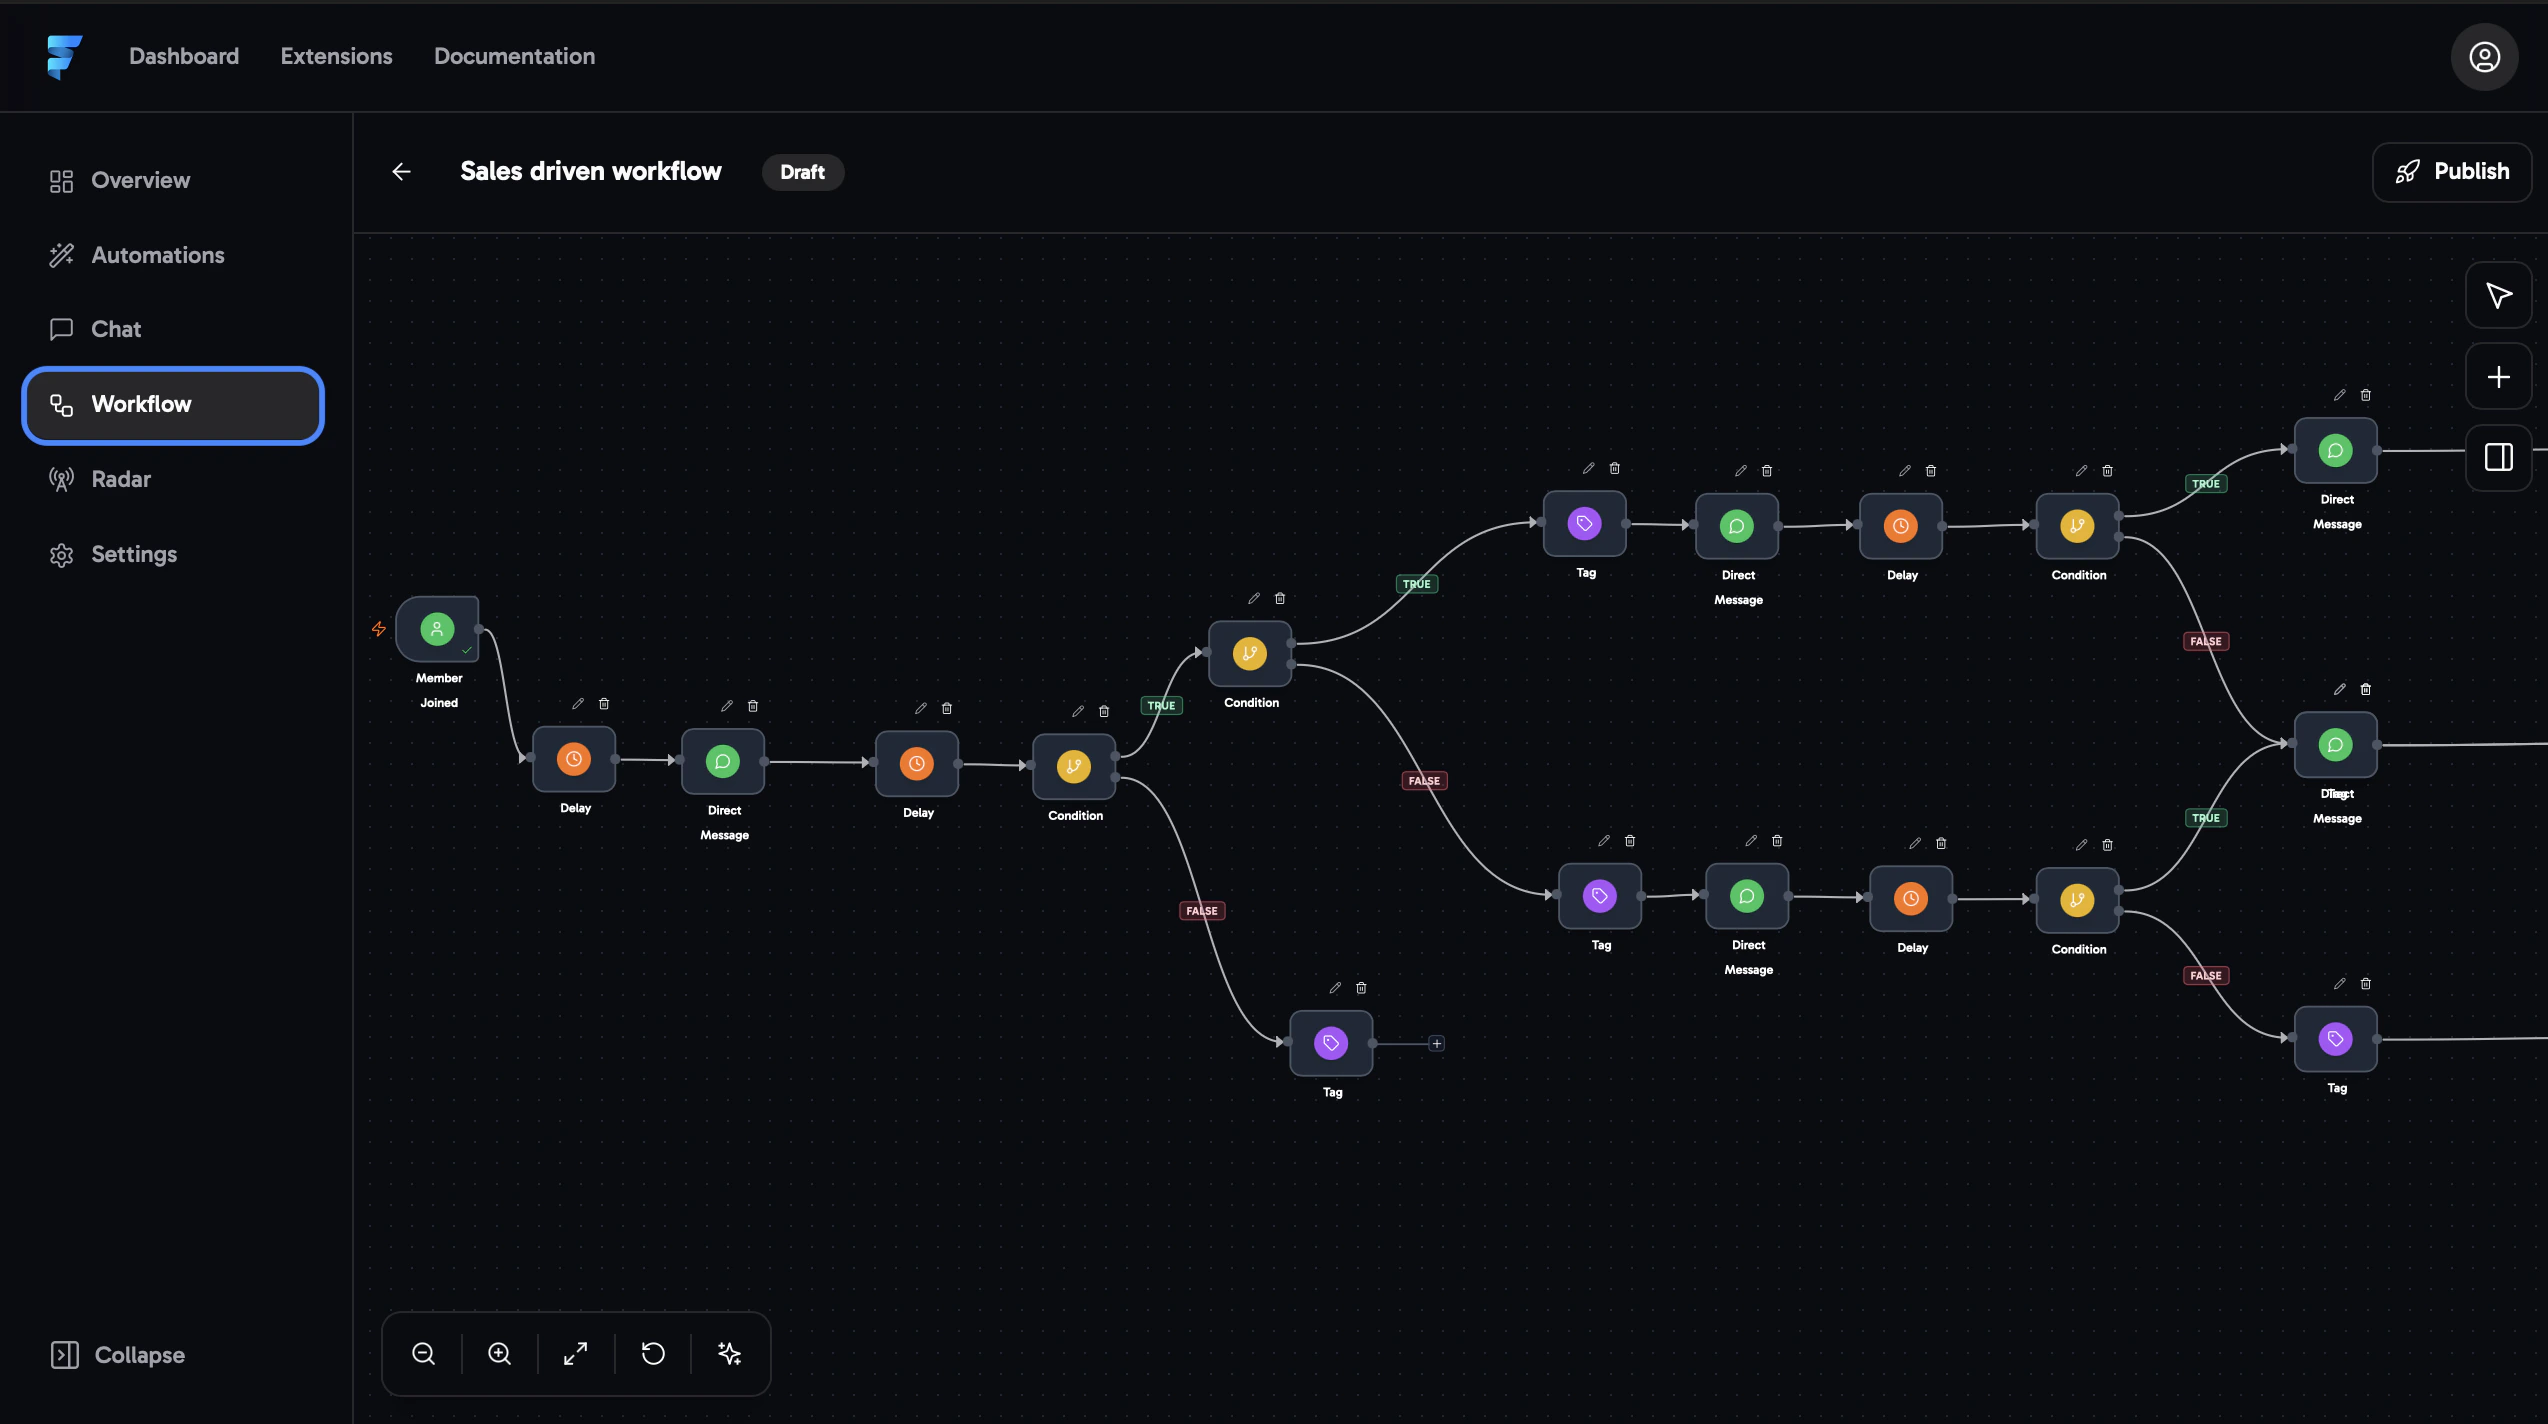
Task: Open the Radar sidebar item
Action: click(x=120, y=479)
